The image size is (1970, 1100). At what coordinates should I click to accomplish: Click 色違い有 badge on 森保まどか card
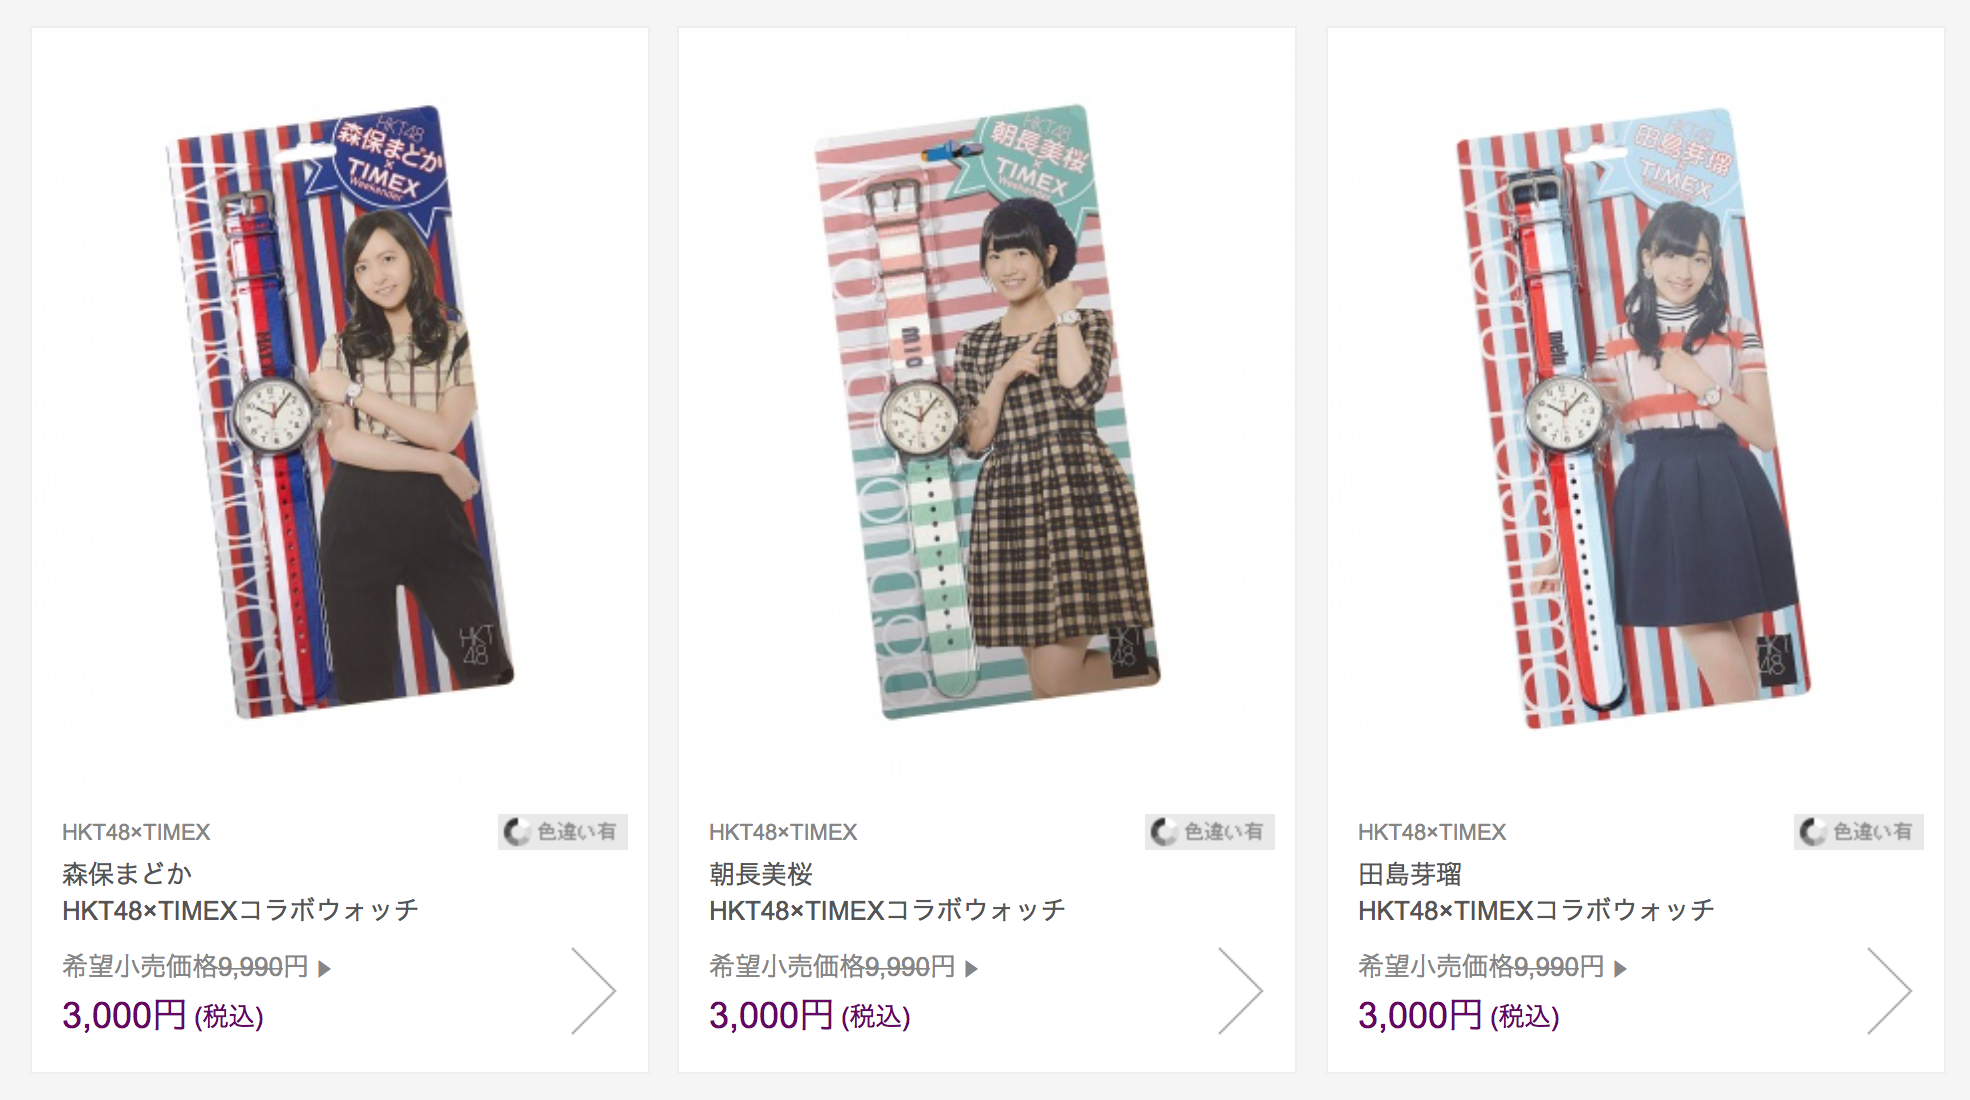coord(563,832)
